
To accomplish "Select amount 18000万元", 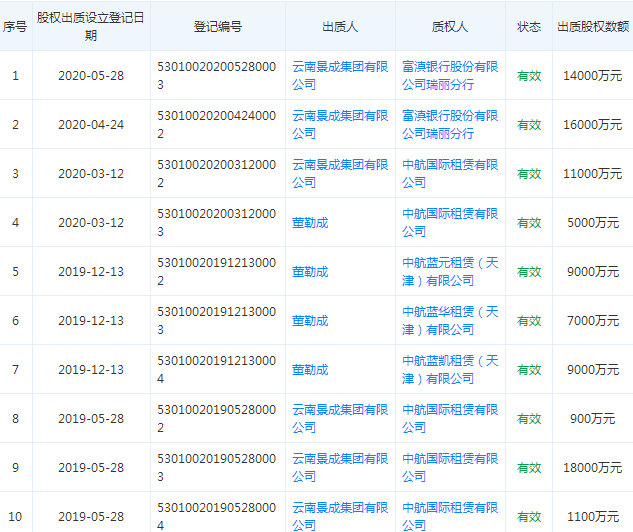I will click(592, 467).
